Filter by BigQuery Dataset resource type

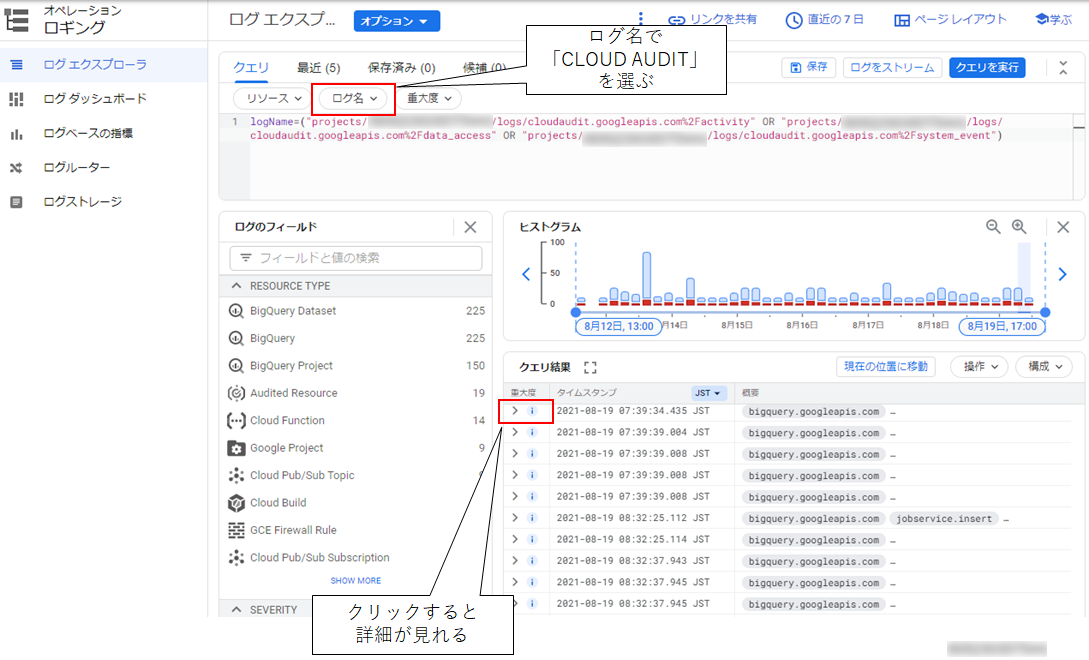click(x=356, y=311)
